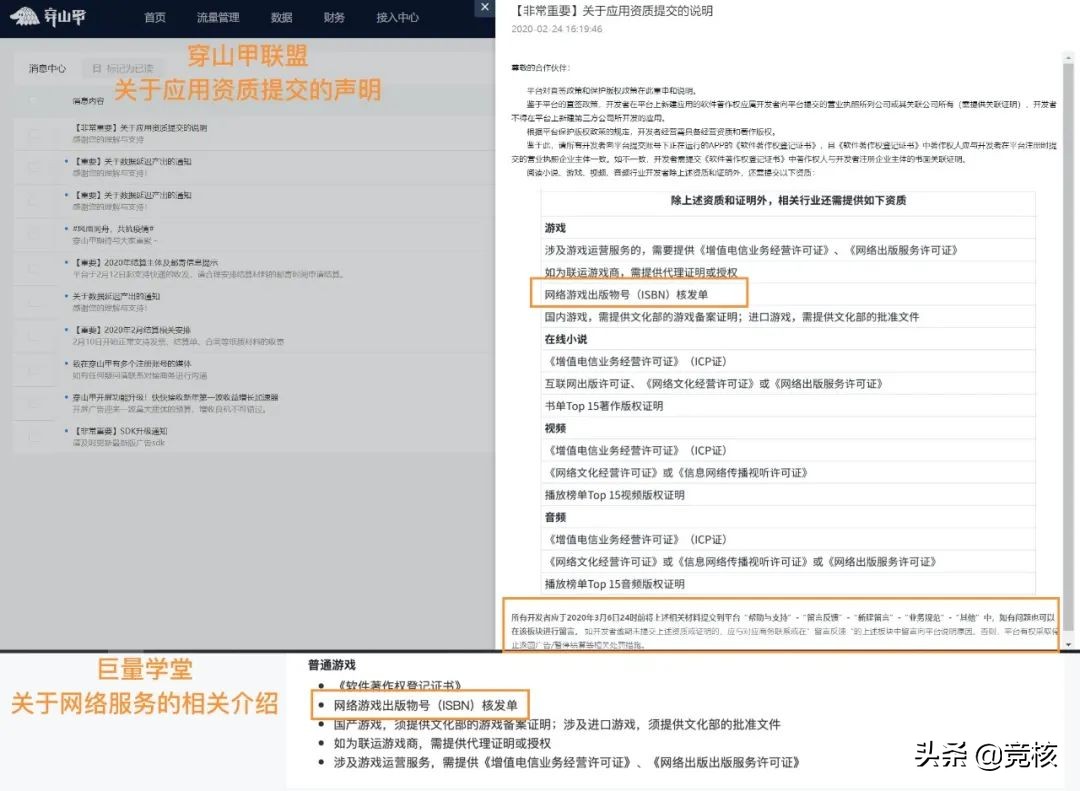Switch to the 流量管理 tab

(x=218, y=17)
